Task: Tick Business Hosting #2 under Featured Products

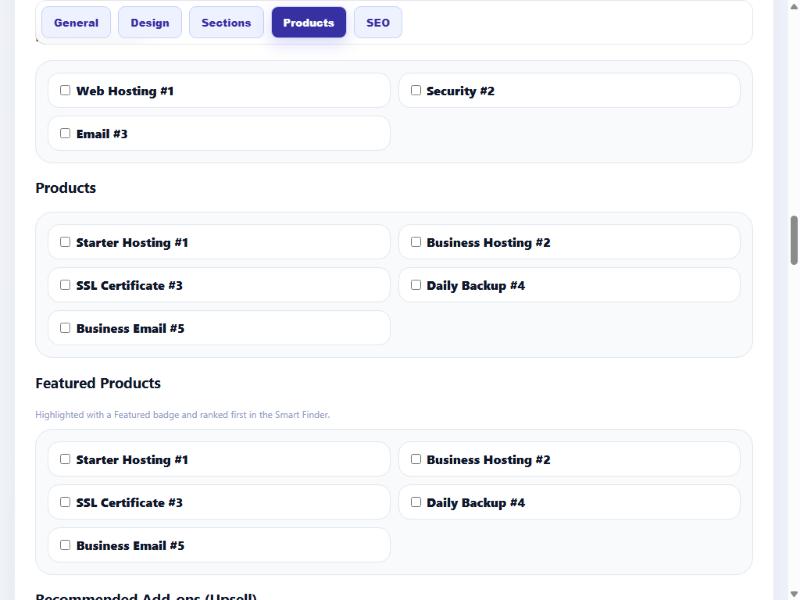Action: point(416,459)
